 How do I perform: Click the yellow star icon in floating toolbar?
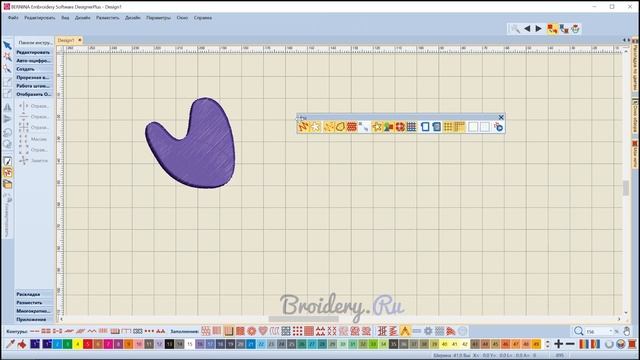377,127
